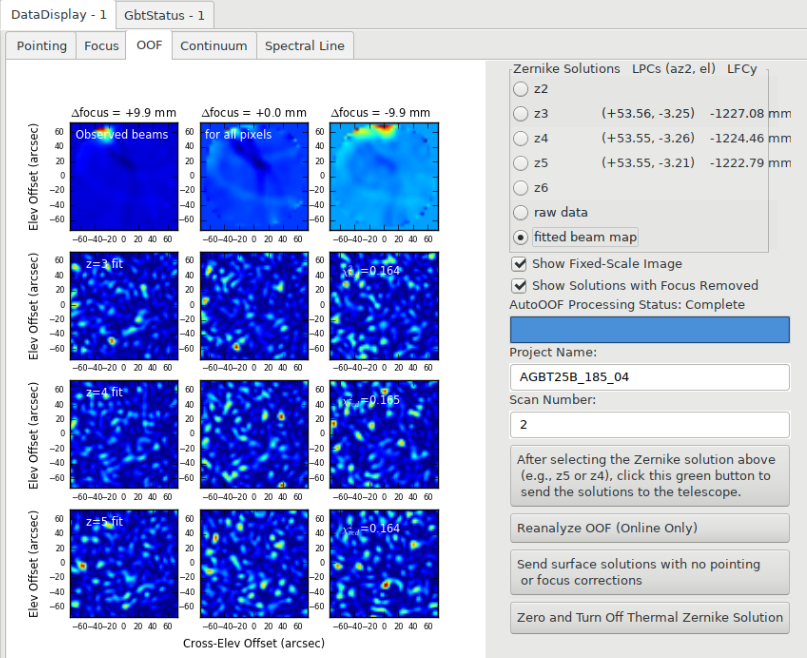Click the z=5 row middle residual plot
Image resolution: width=807 pixels, height=658 pixels.
254,564
